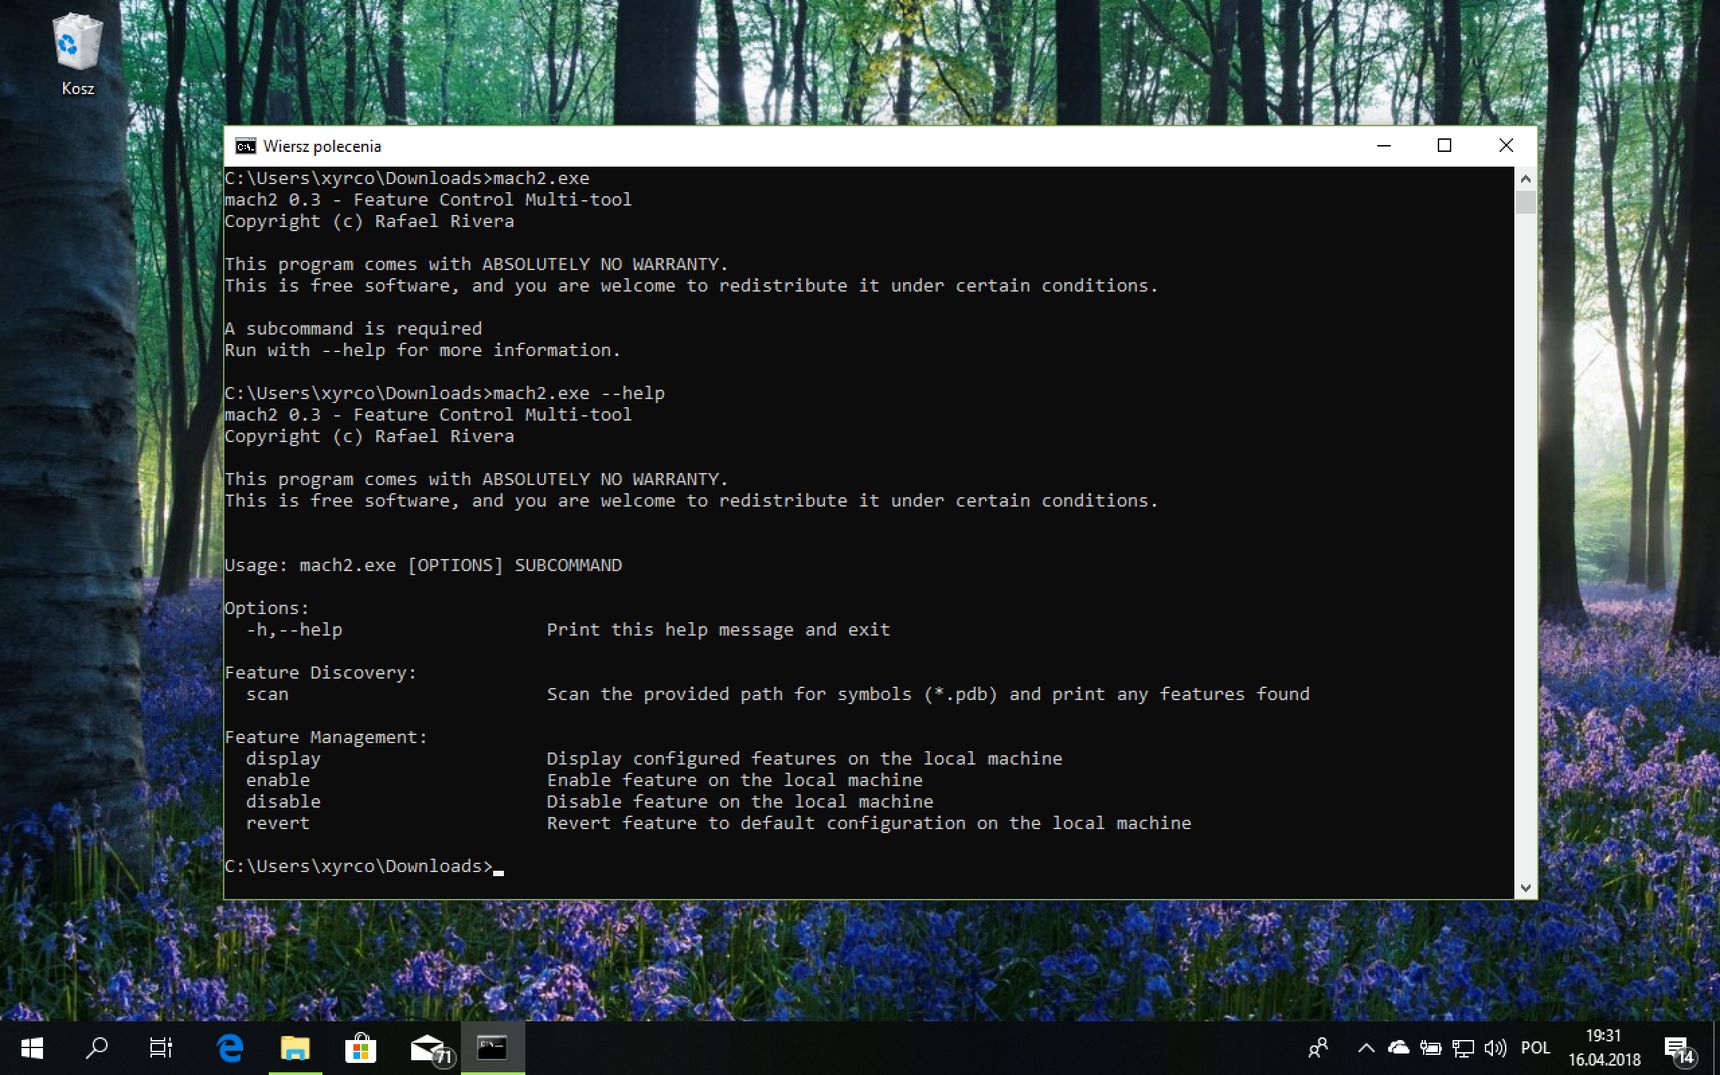Open Microsoft Store from the taskbar
Image resolution: width=1720 pixels, height=1075 pixels.
click(x=360, y=1048)
